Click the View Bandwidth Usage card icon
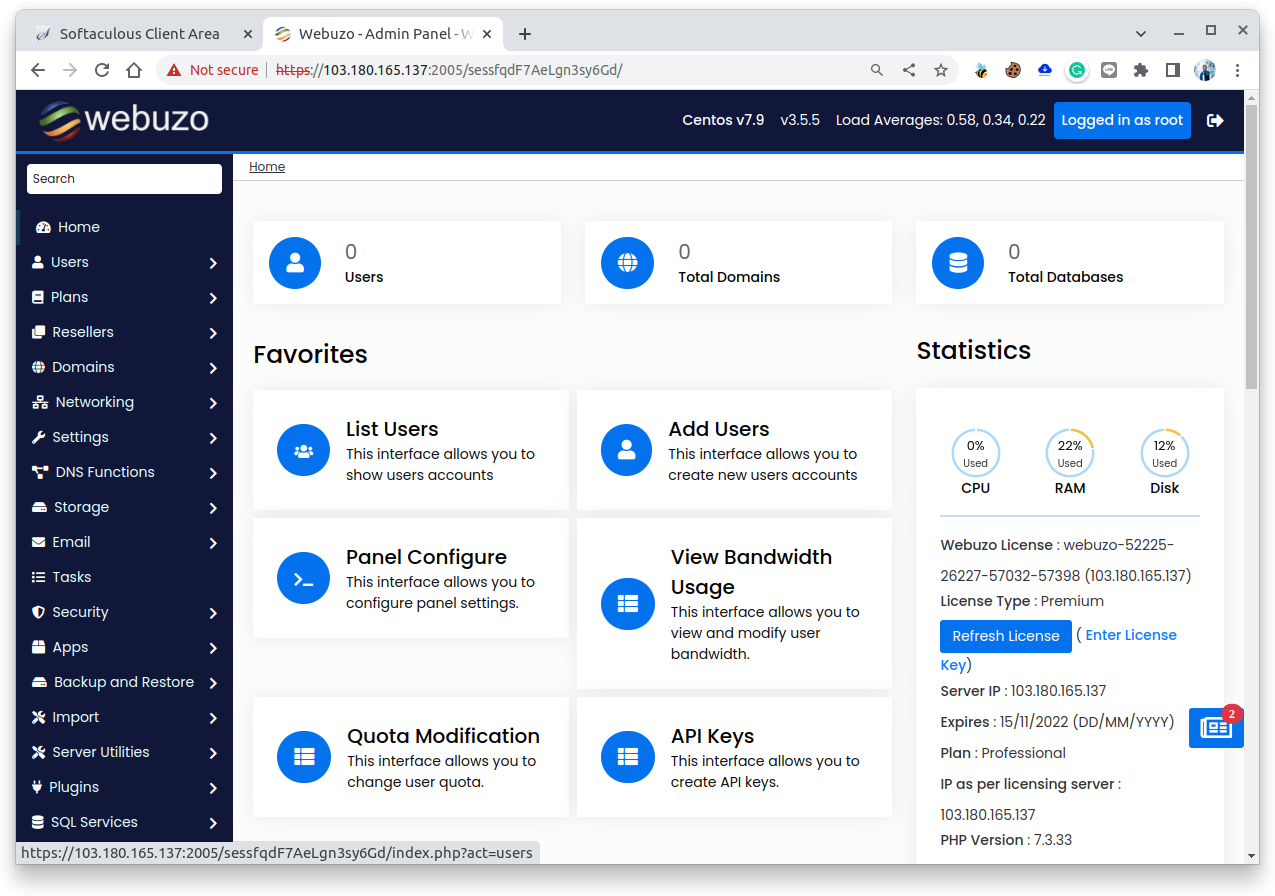 627,603
